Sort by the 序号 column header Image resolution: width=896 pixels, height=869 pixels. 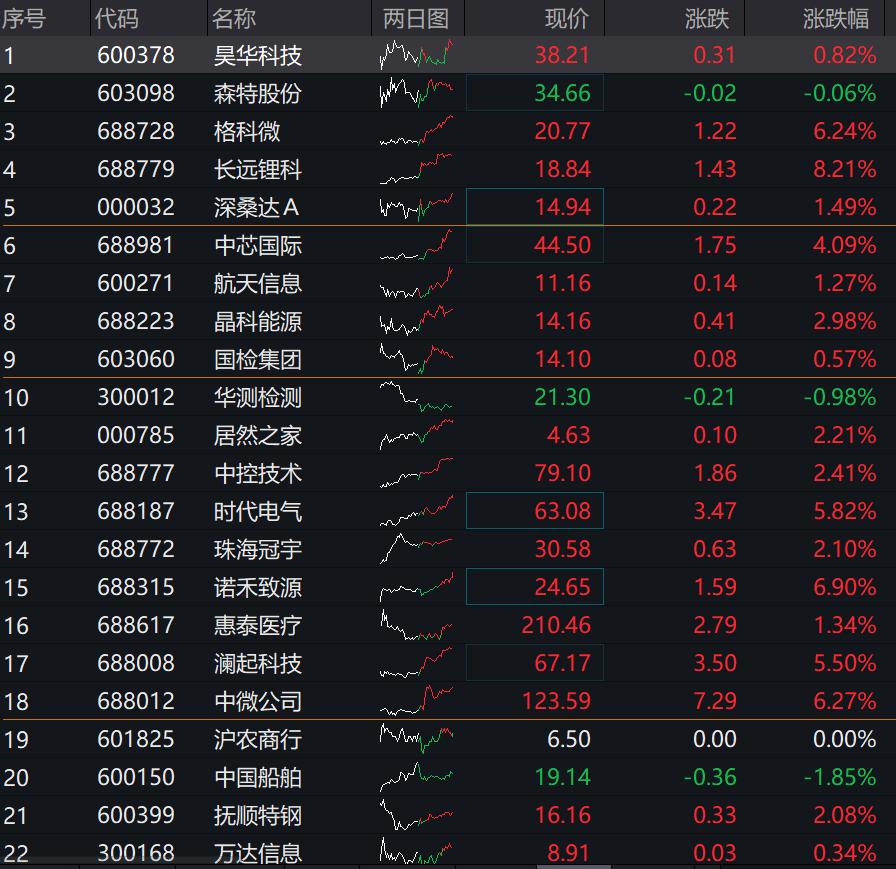click(x=23, y=19)
